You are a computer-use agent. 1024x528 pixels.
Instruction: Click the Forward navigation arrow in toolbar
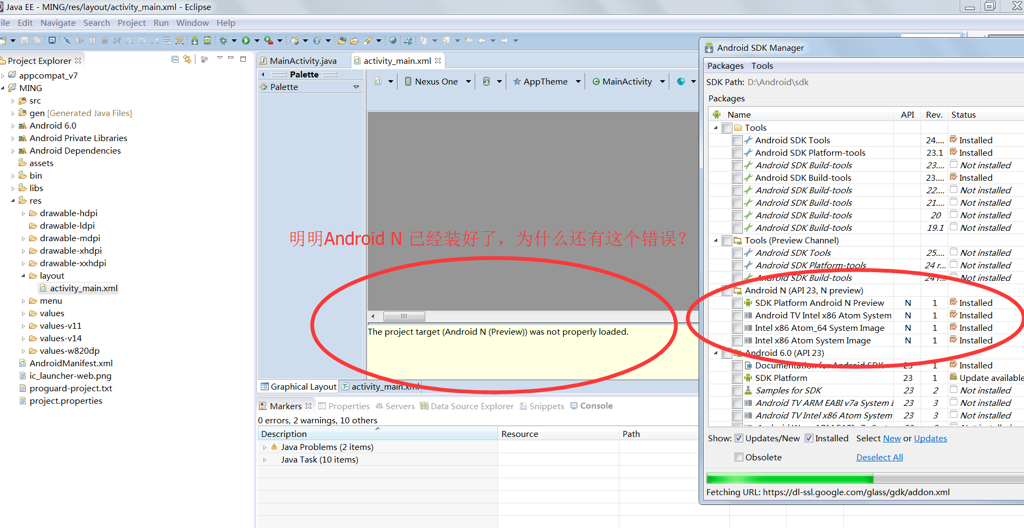504,41
